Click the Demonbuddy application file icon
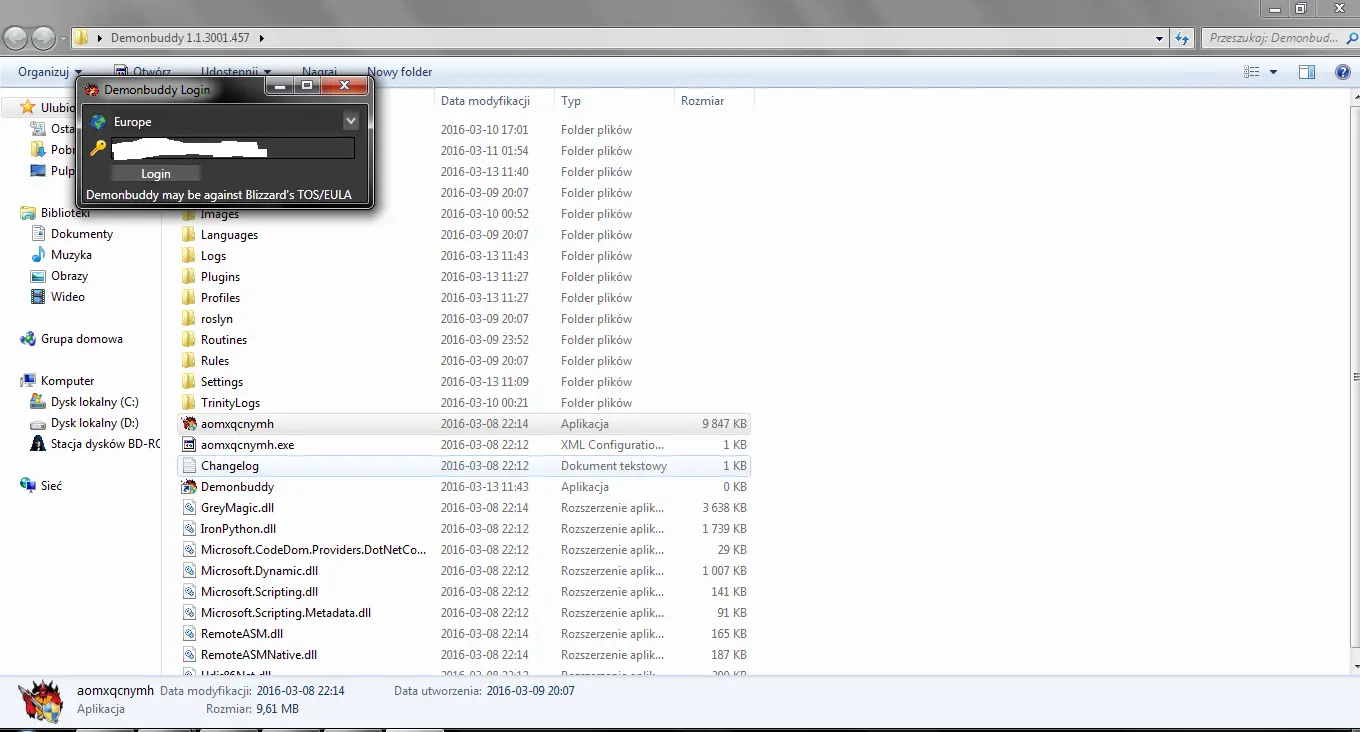Image resolution: width=1360 pixels, height=732 pixels. (189, 487)
